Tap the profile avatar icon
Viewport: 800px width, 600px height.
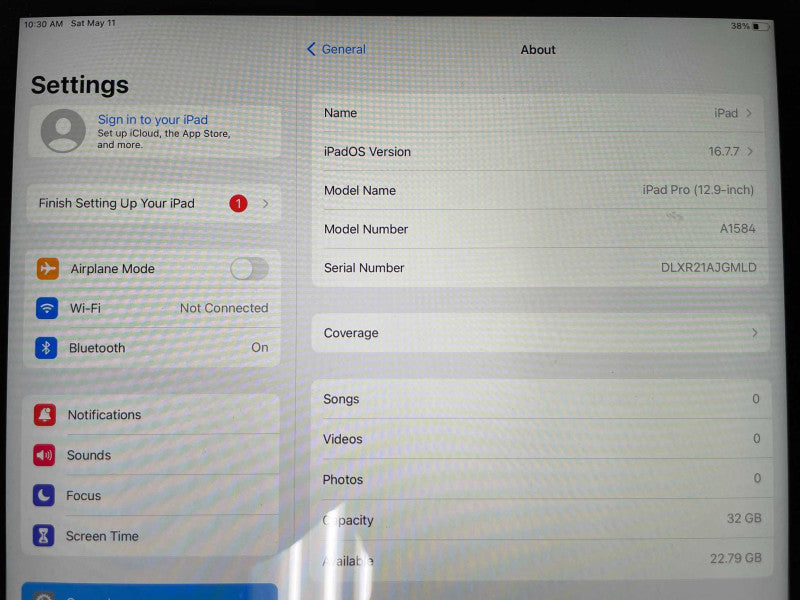(63, 131)
